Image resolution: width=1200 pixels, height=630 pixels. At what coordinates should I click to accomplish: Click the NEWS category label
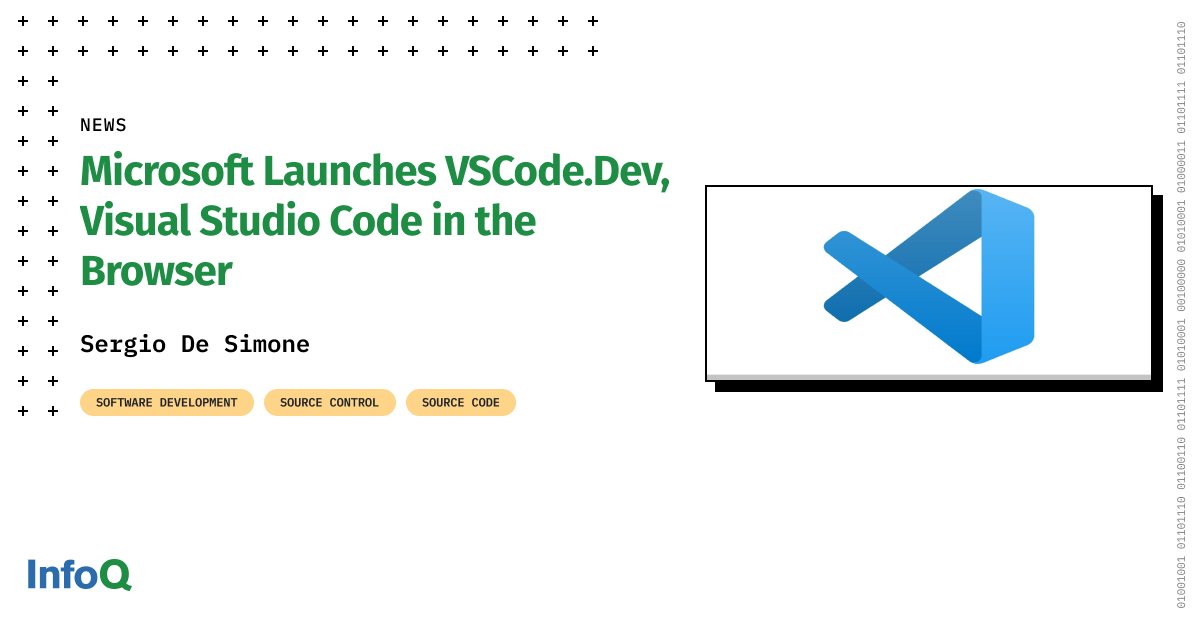click(104, 125)
